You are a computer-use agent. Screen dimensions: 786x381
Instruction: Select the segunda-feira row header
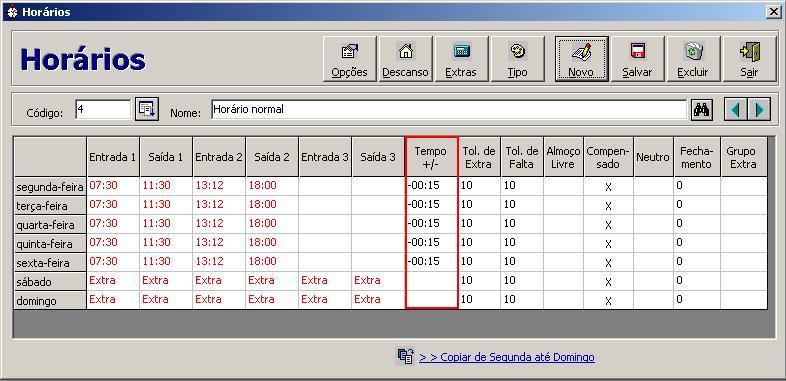(x=50, y=186)
